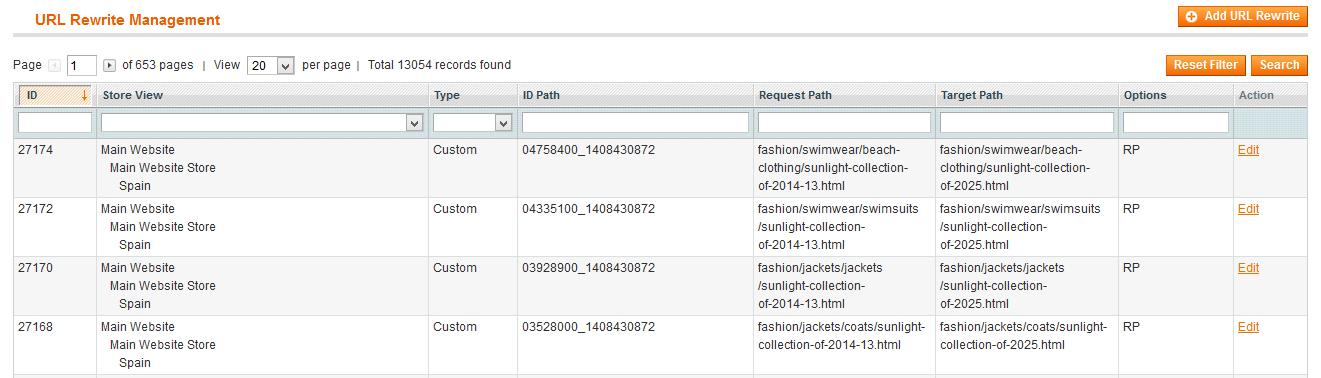
Task: Go to next page arrow icon
Action: point(110,66)
